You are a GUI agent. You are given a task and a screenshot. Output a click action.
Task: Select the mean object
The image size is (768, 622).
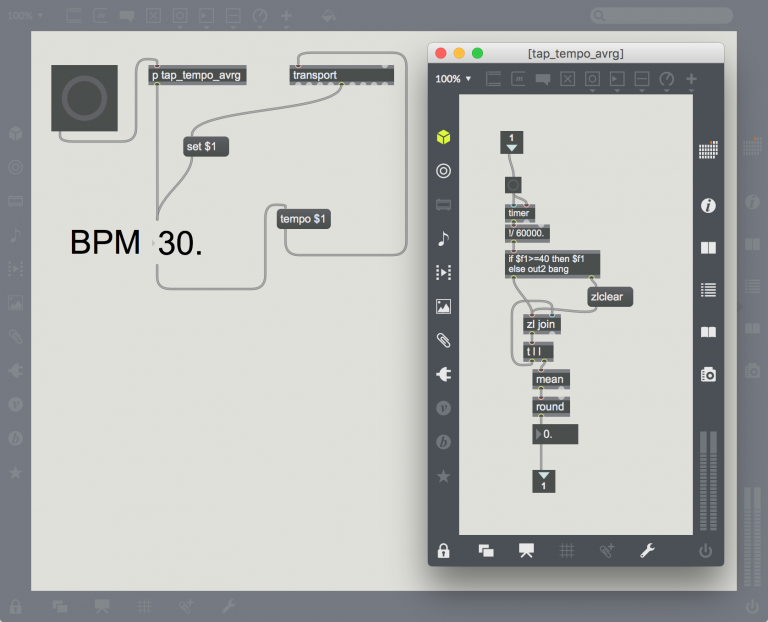(551, 379)
